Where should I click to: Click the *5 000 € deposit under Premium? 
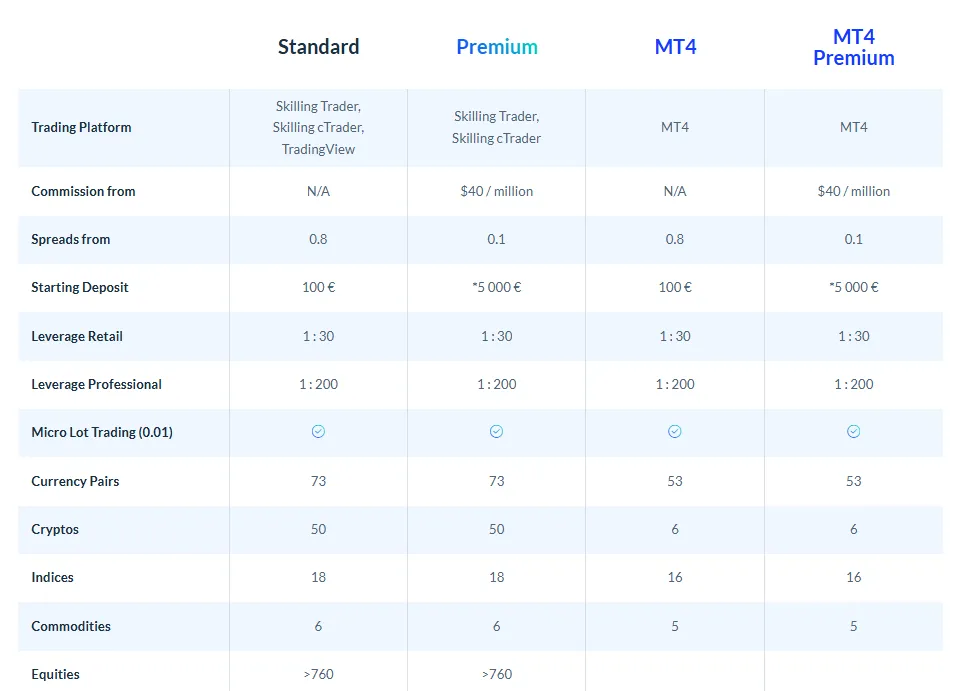pyautogui.click(x=496, y=287)
